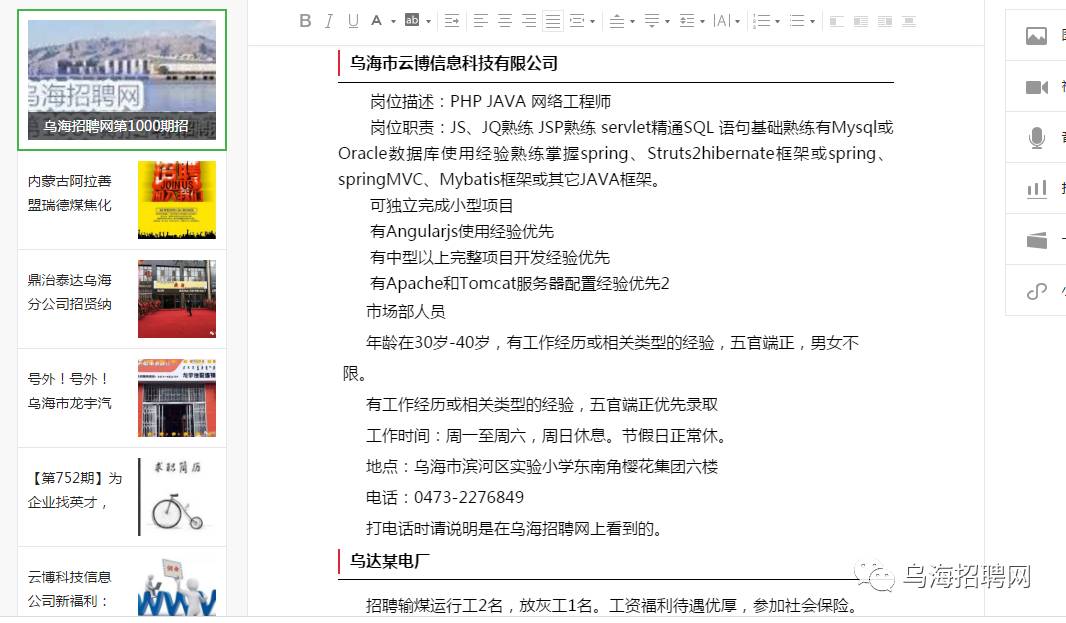Click the heading 乌海市云博信息科技有限公司

click(x=453, y=63)
